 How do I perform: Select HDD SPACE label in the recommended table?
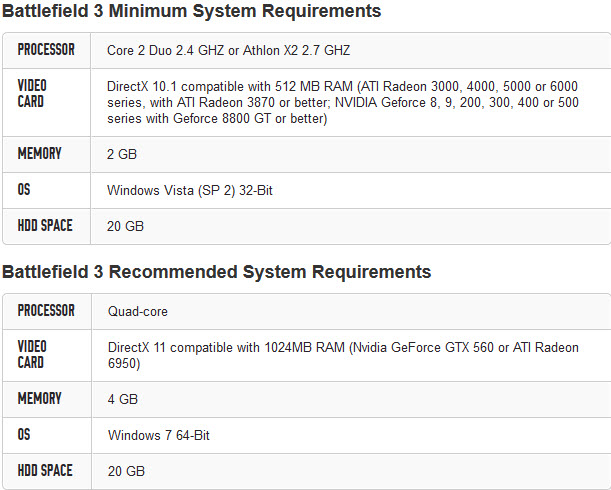(45, 470)
